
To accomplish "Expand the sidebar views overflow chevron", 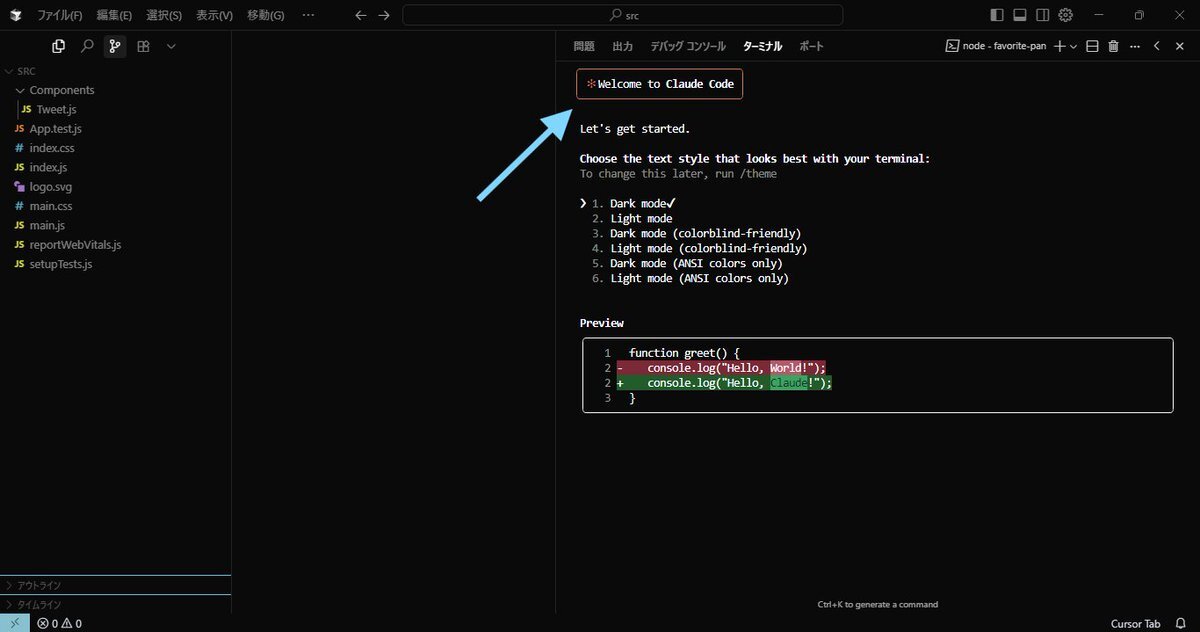I will point(171,46).
